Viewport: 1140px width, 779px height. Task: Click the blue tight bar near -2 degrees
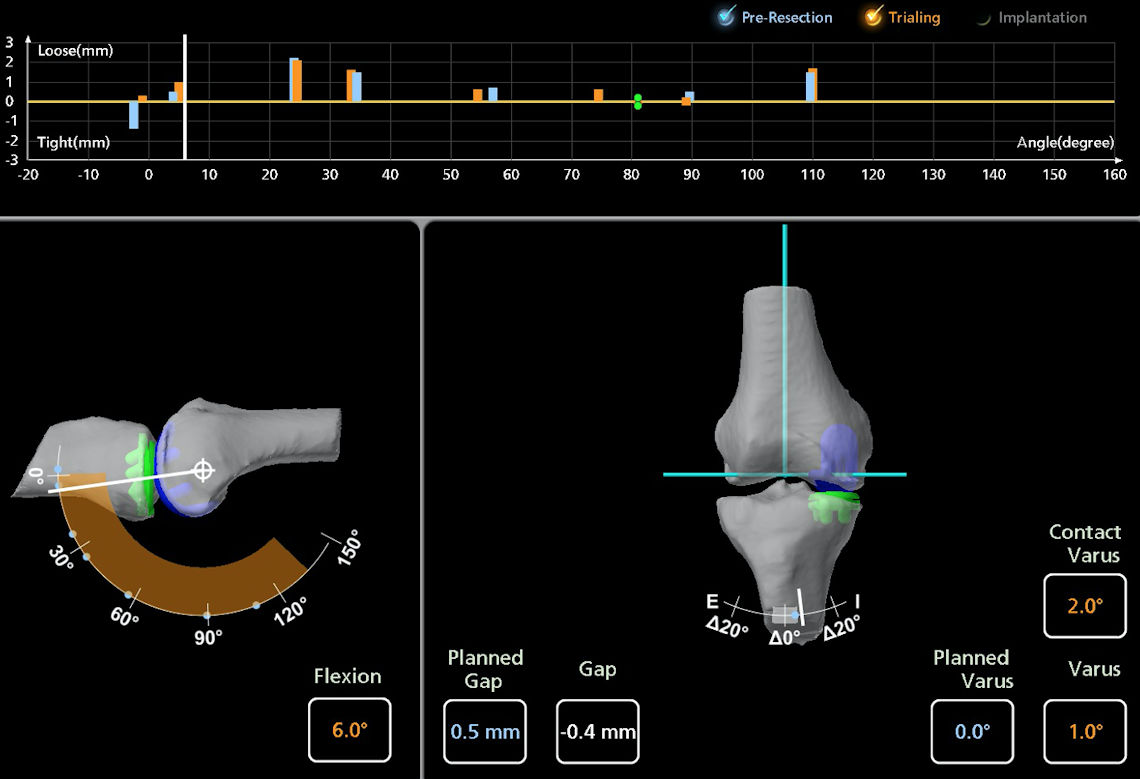(134, 115)
